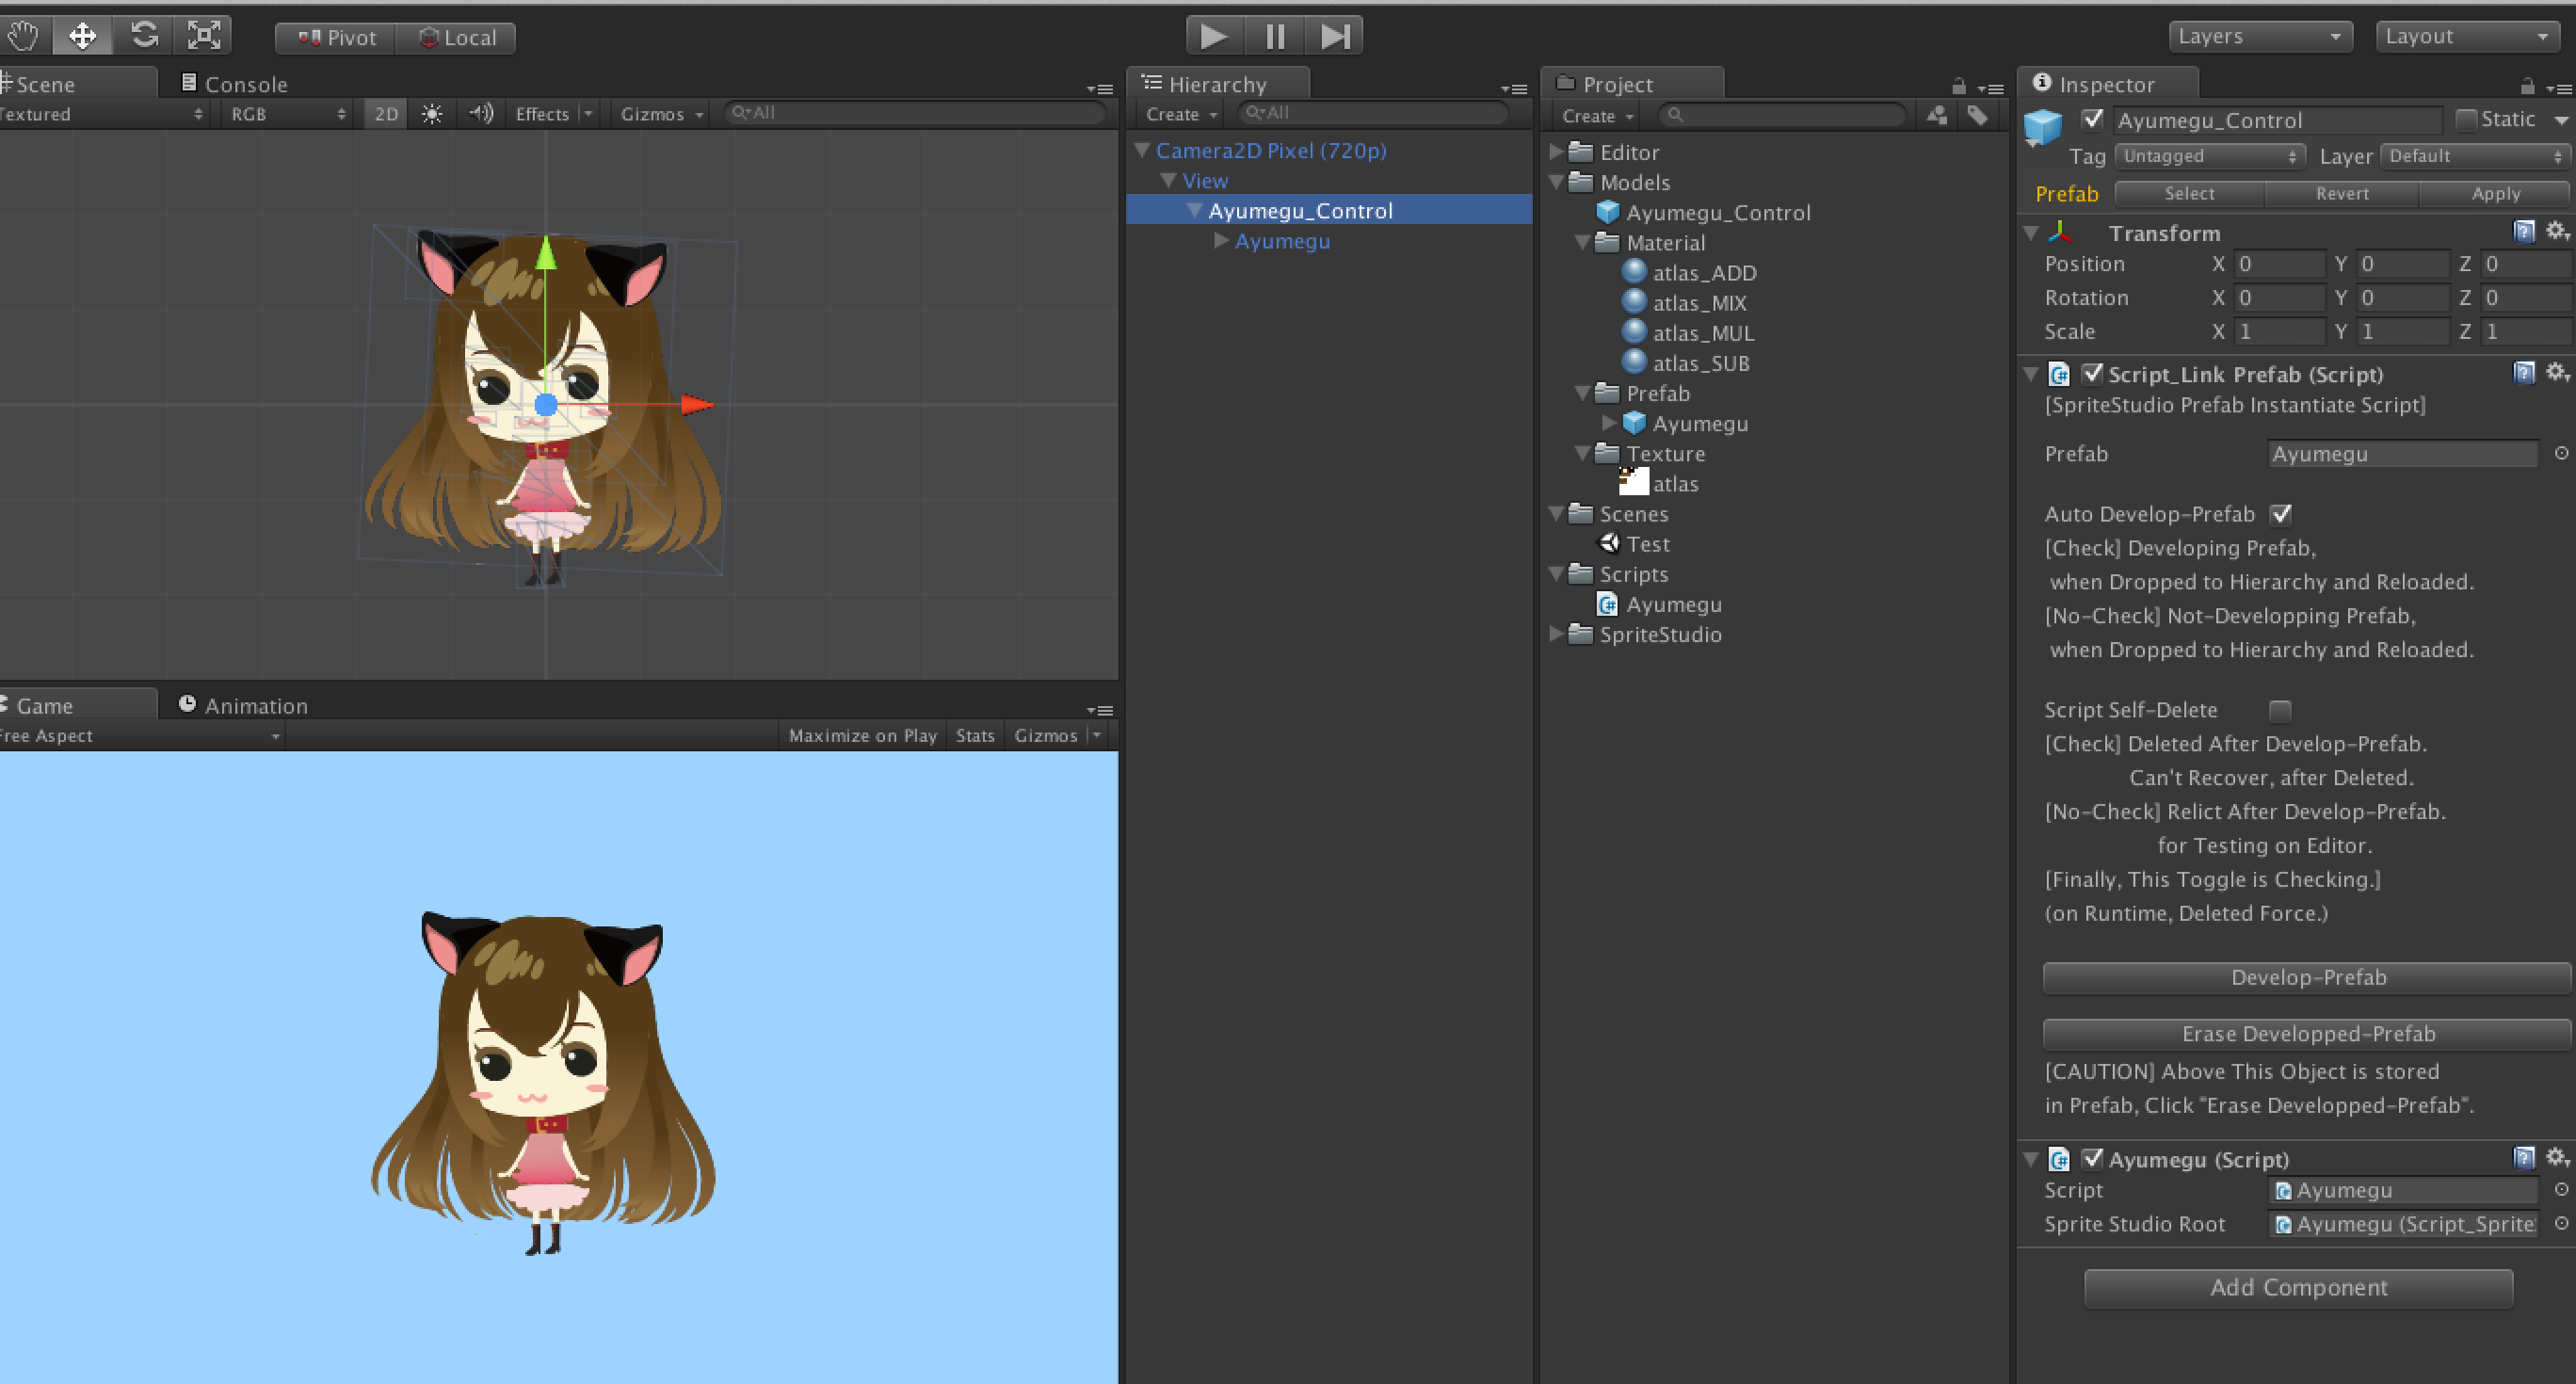The height and width of the screenshot is (1384, 2576).
Task: Check Script Self-Delete checkbox
Action: point(2280,710)
